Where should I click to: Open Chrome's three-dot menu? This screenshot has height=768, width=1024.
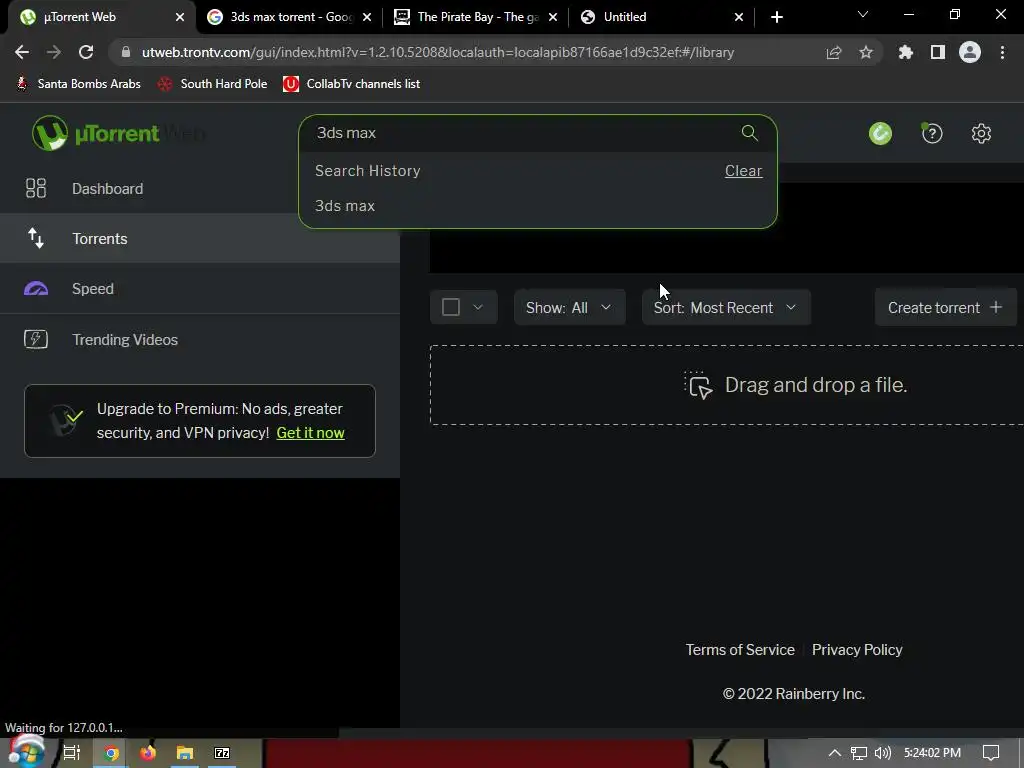point(1002,52)
